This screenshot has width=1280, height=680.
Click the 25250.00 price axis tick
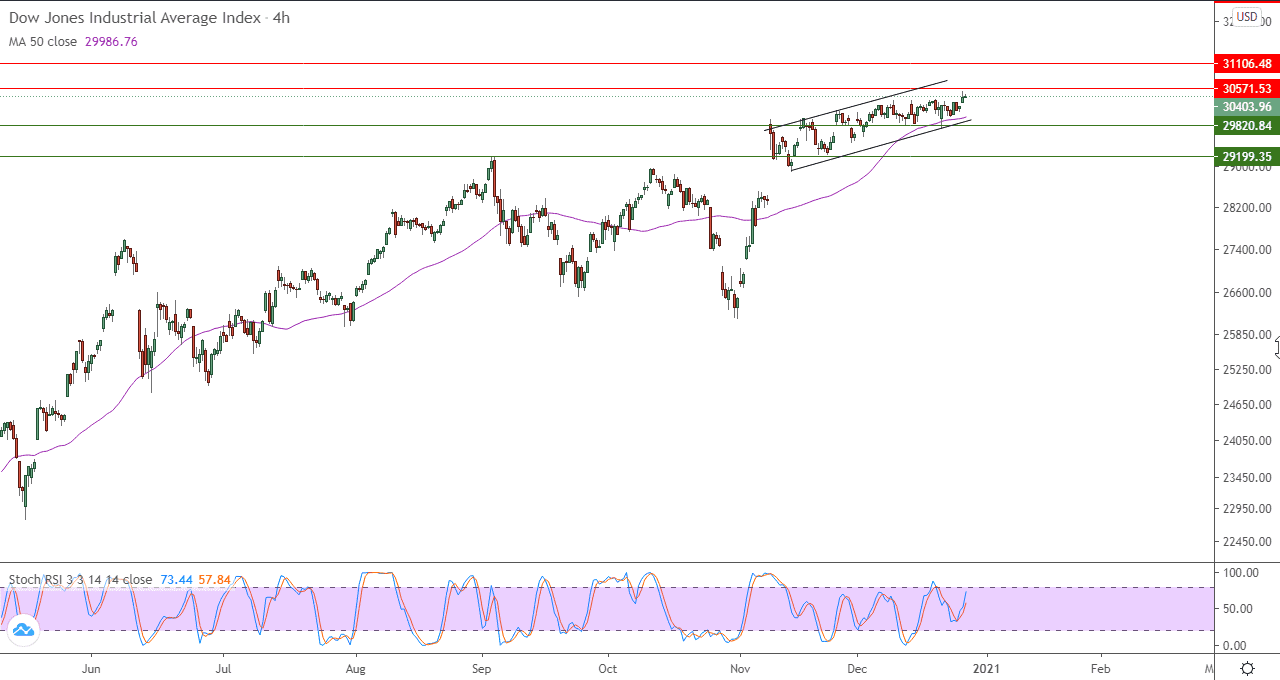(1246, 370)
